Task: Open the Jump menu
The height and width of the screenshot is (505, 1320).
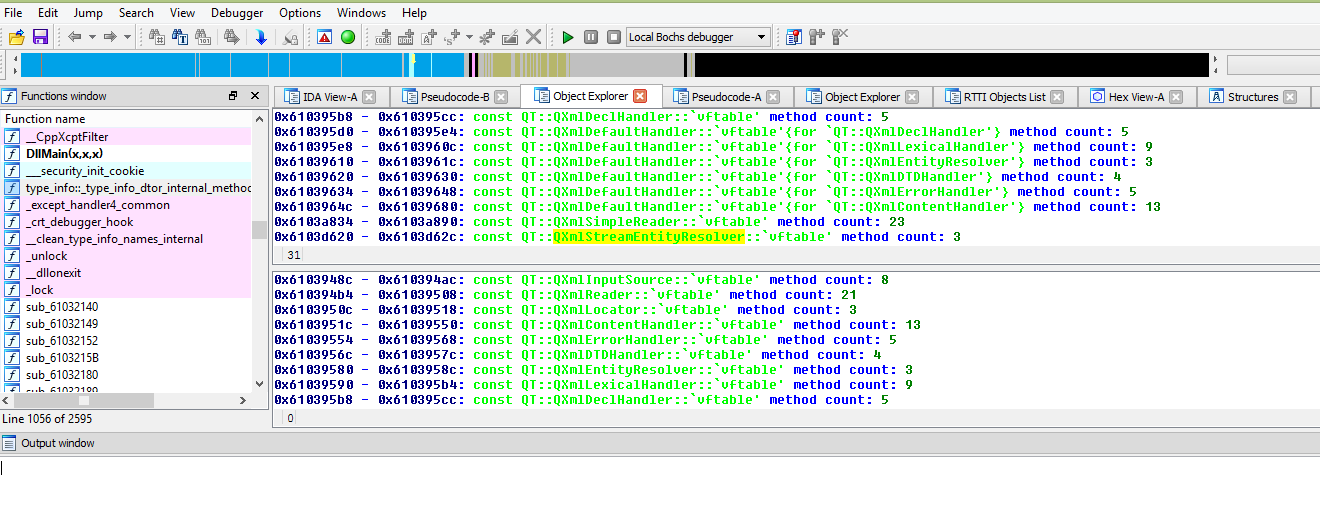Action: point(88,13)
